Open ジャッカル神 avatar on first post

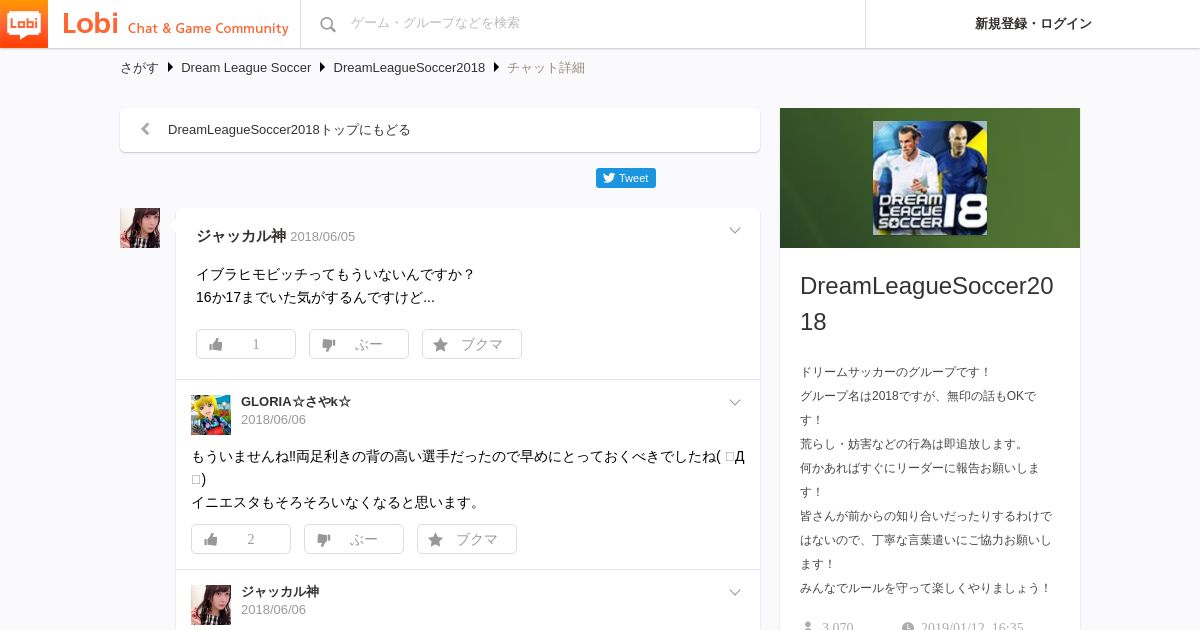coord(140,228)
